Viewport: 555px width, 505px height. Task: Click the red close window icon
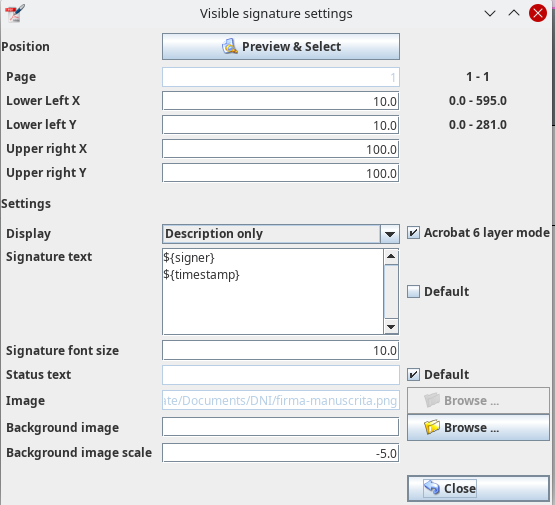(538, 13)
